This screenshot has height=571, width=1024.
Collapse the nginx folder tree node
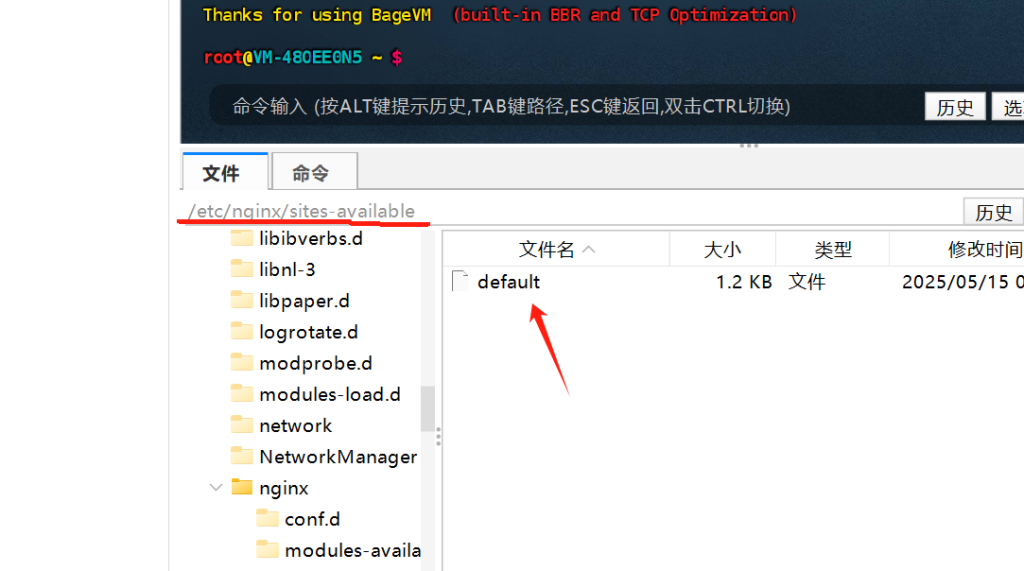click(x=216, y=487)
